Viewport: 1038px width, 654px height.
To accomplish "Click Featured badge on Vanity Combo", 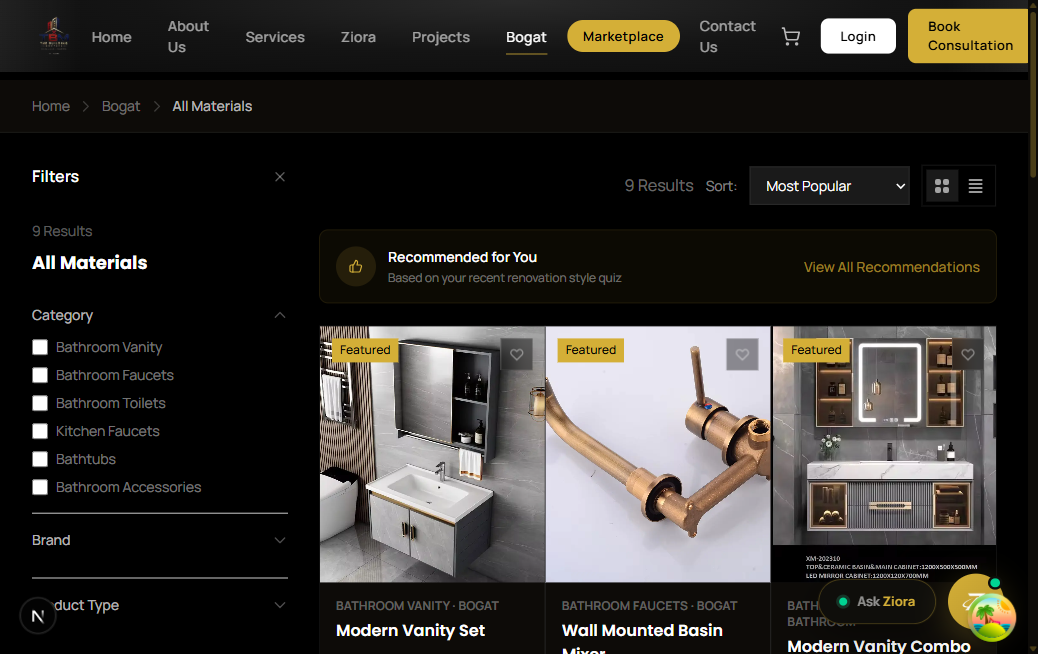I will click(x=816, y=350).
